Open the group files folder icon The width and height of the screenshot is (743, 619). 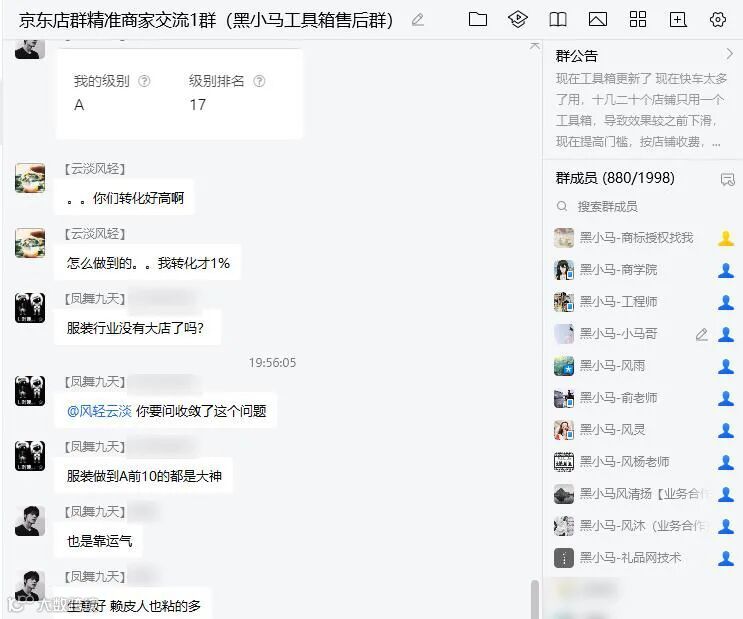(x=478, y=19)
